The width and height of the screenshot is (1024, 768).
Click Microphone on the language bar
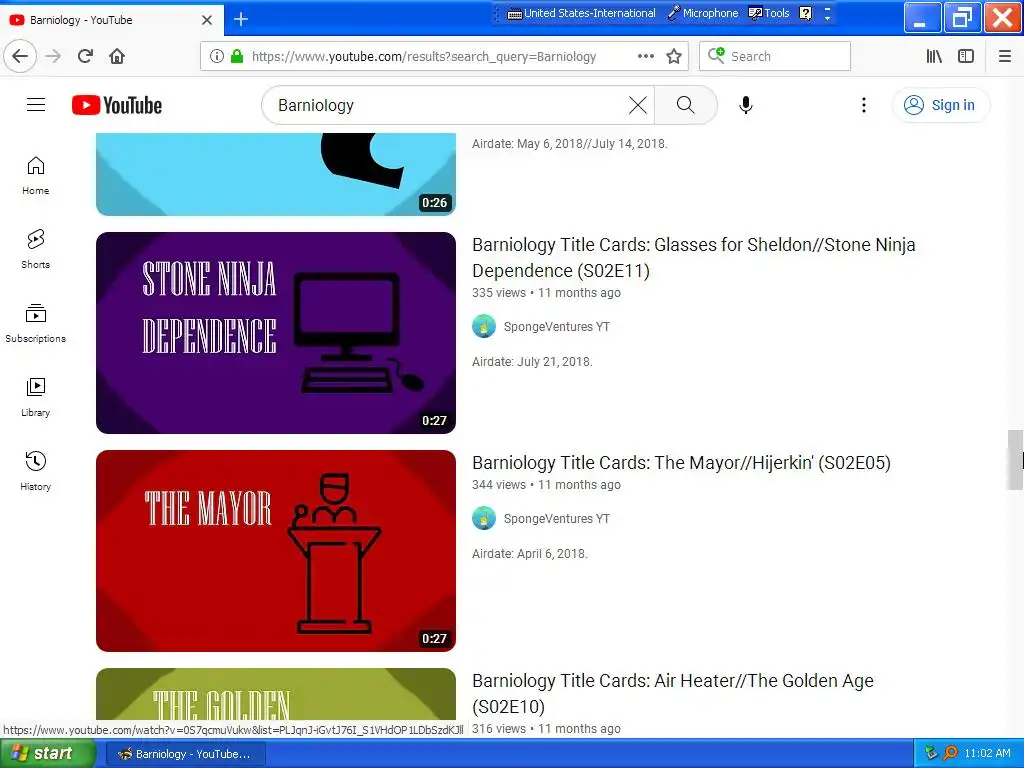(x=703, y=13)
